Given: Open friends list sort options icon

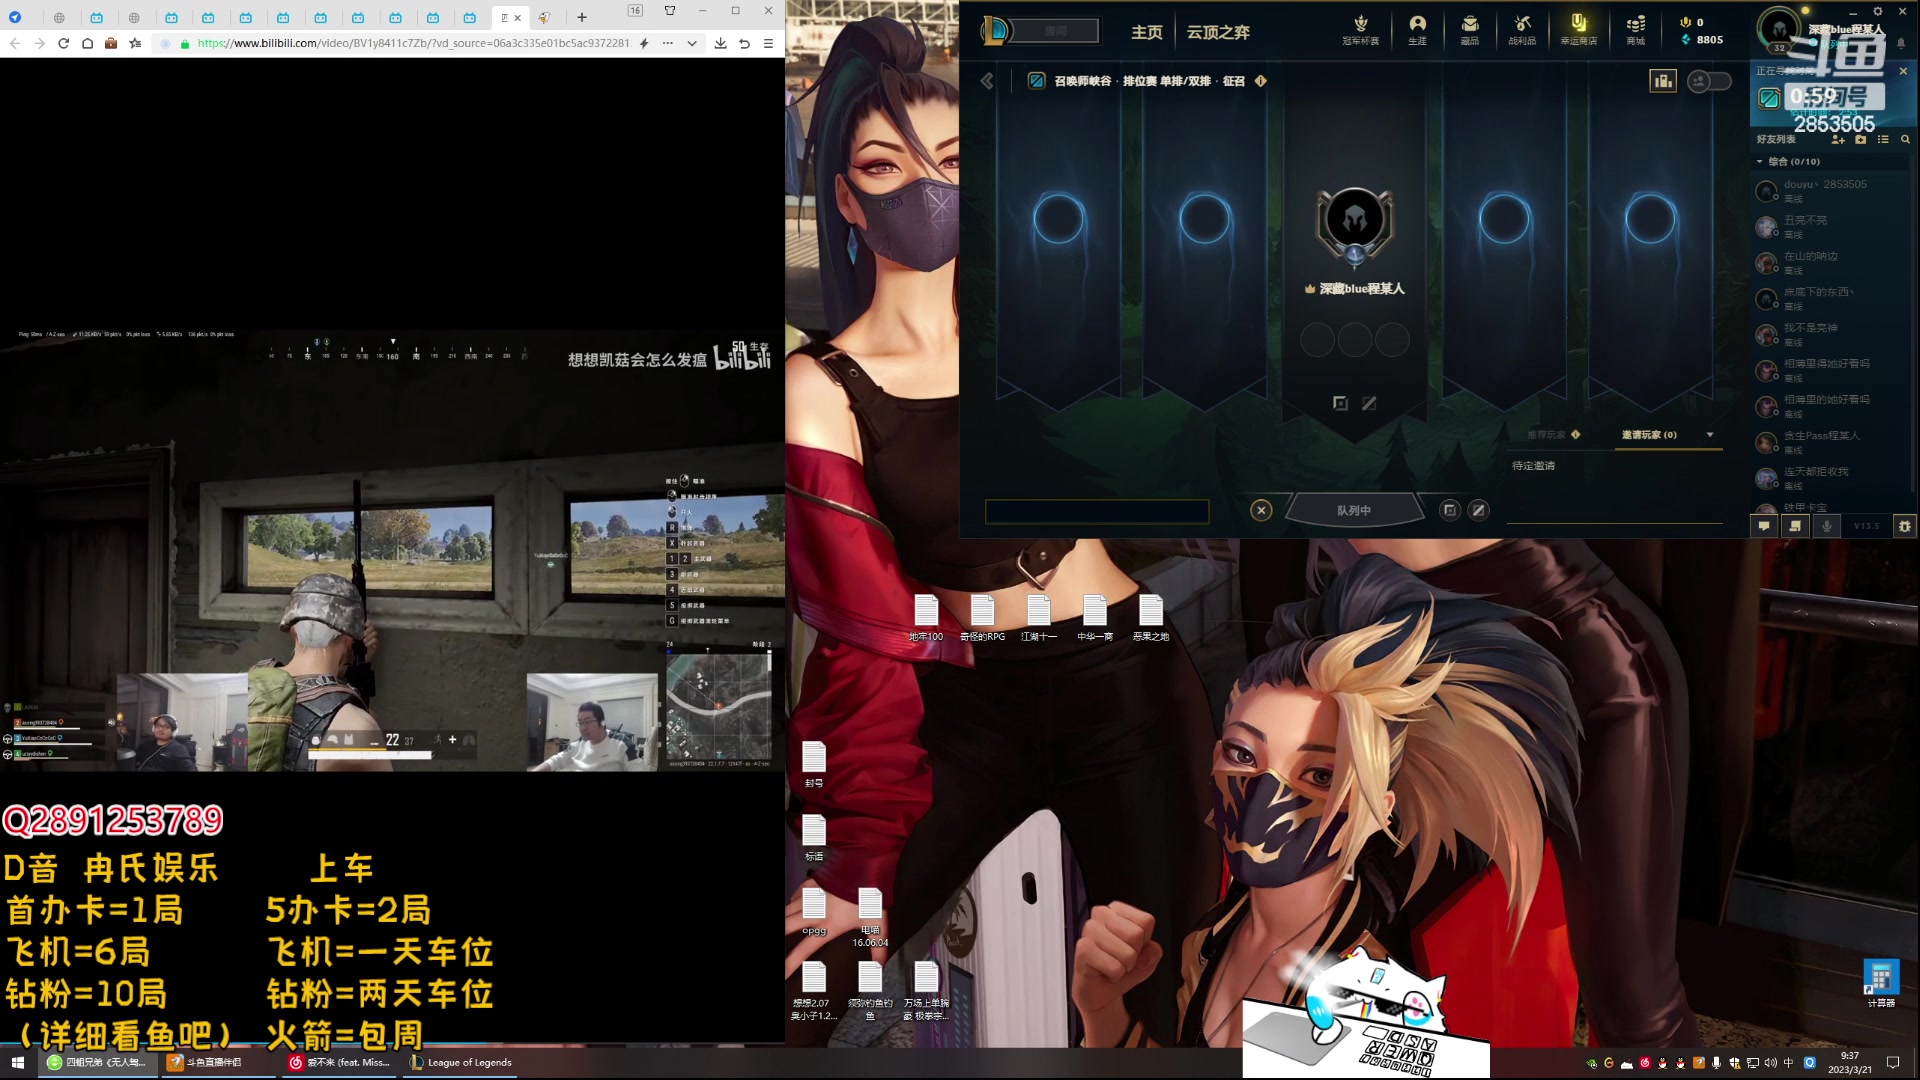Looking at the screenshot, I should tap(1883, 139).
